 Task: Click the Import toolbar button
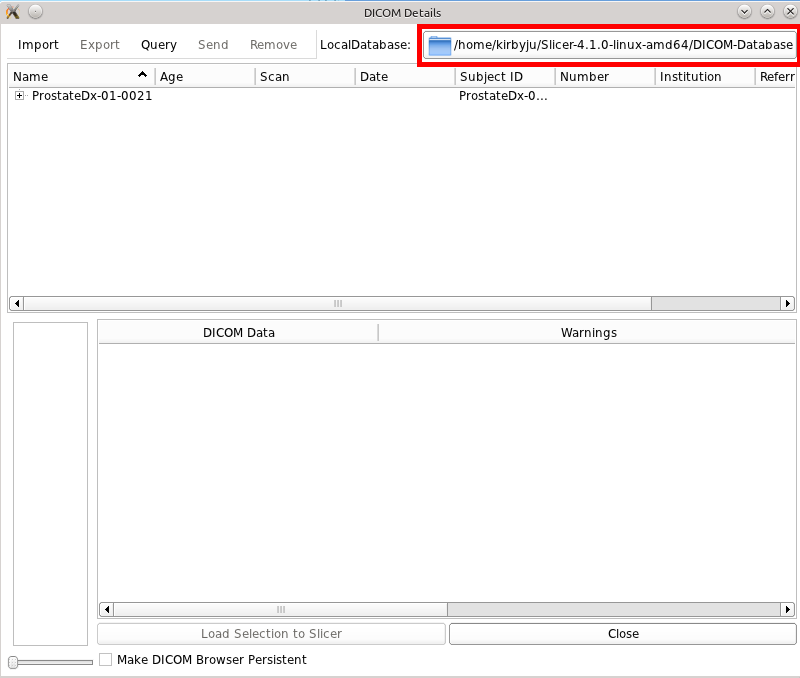[38, 45]
